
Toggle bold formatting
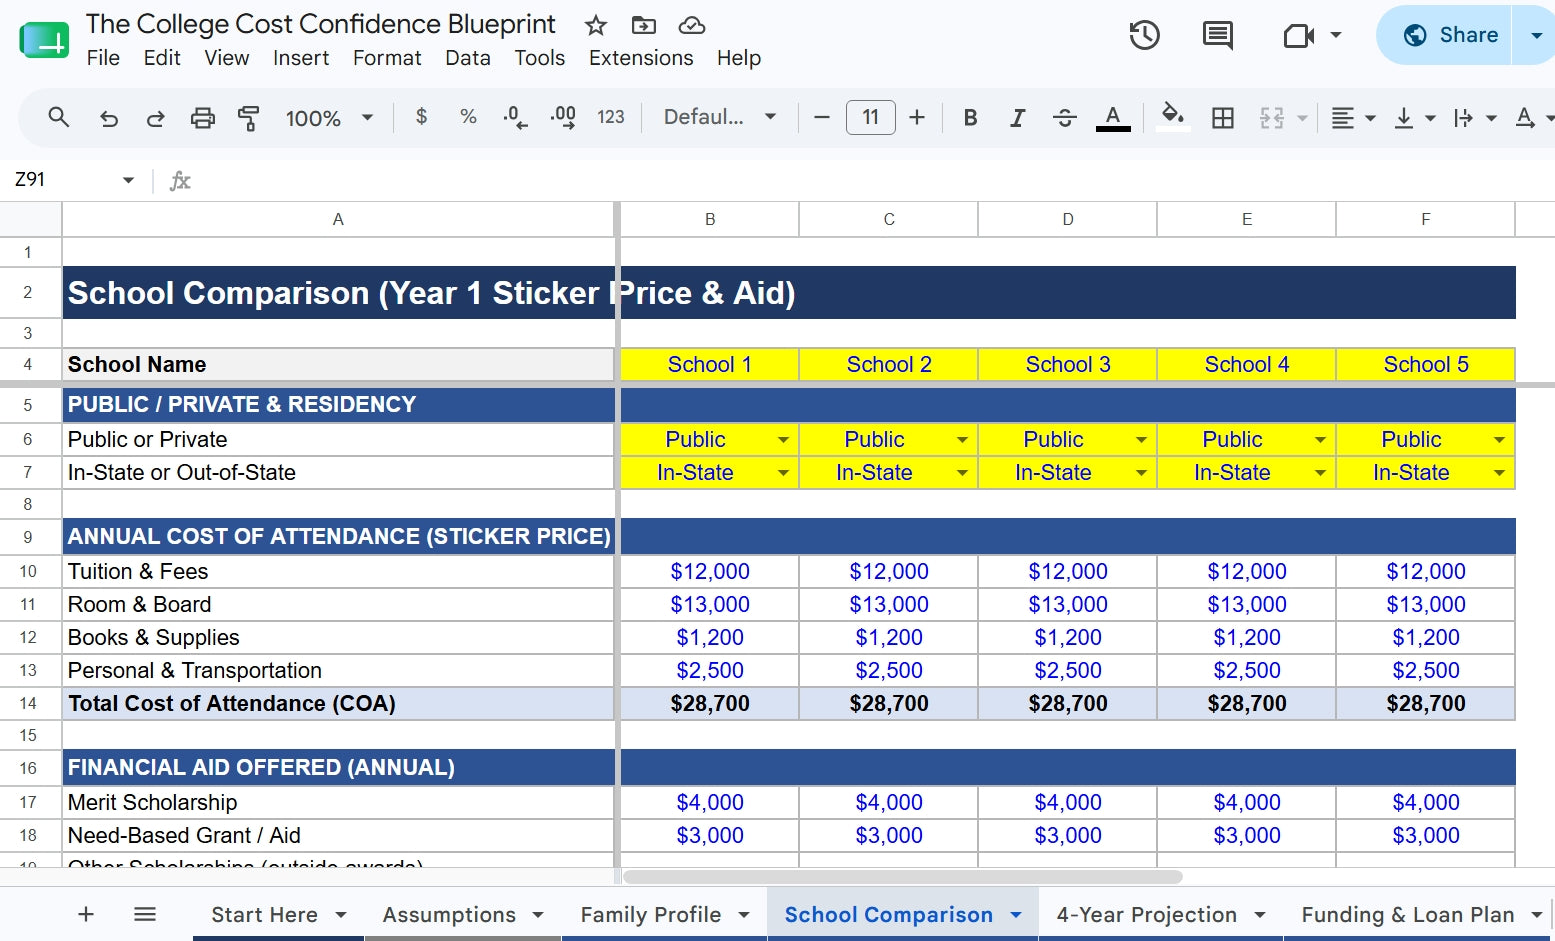point(970,117)
